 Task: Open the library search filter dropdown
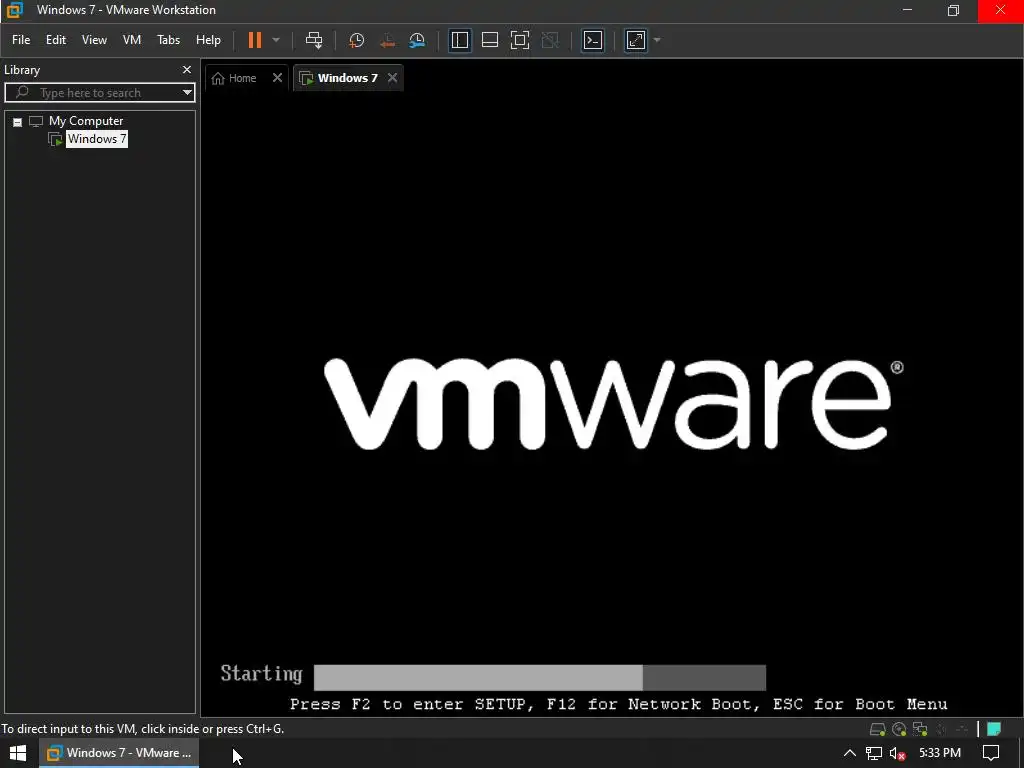click(x=187, y=93)
